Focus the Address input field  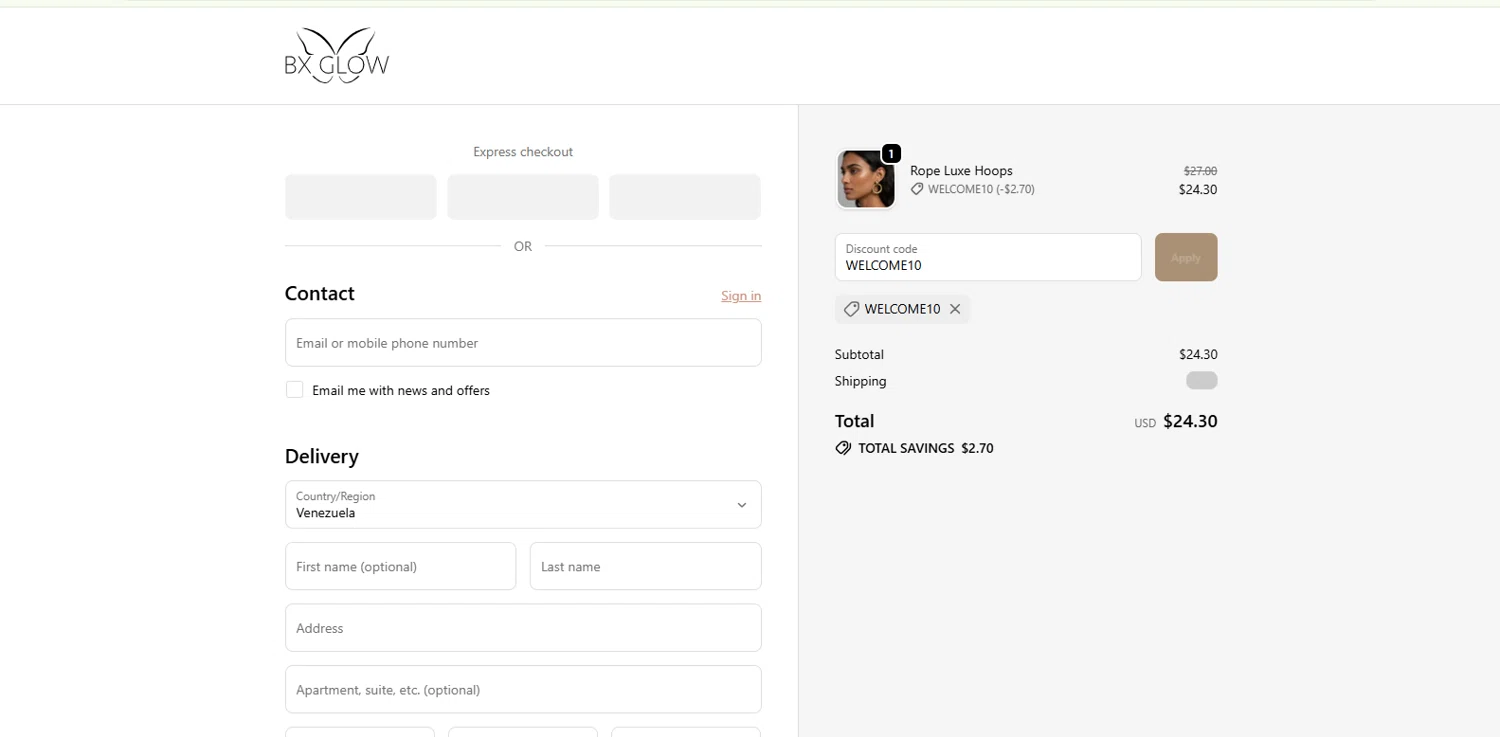(522, 628)
